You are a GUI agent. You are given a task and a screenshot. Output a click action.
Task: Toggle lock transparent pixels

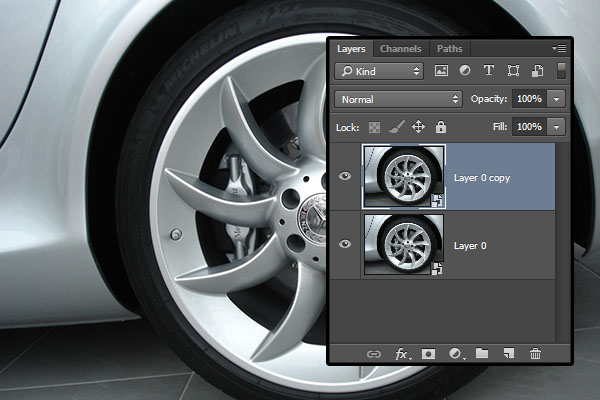tap(375, 127)
